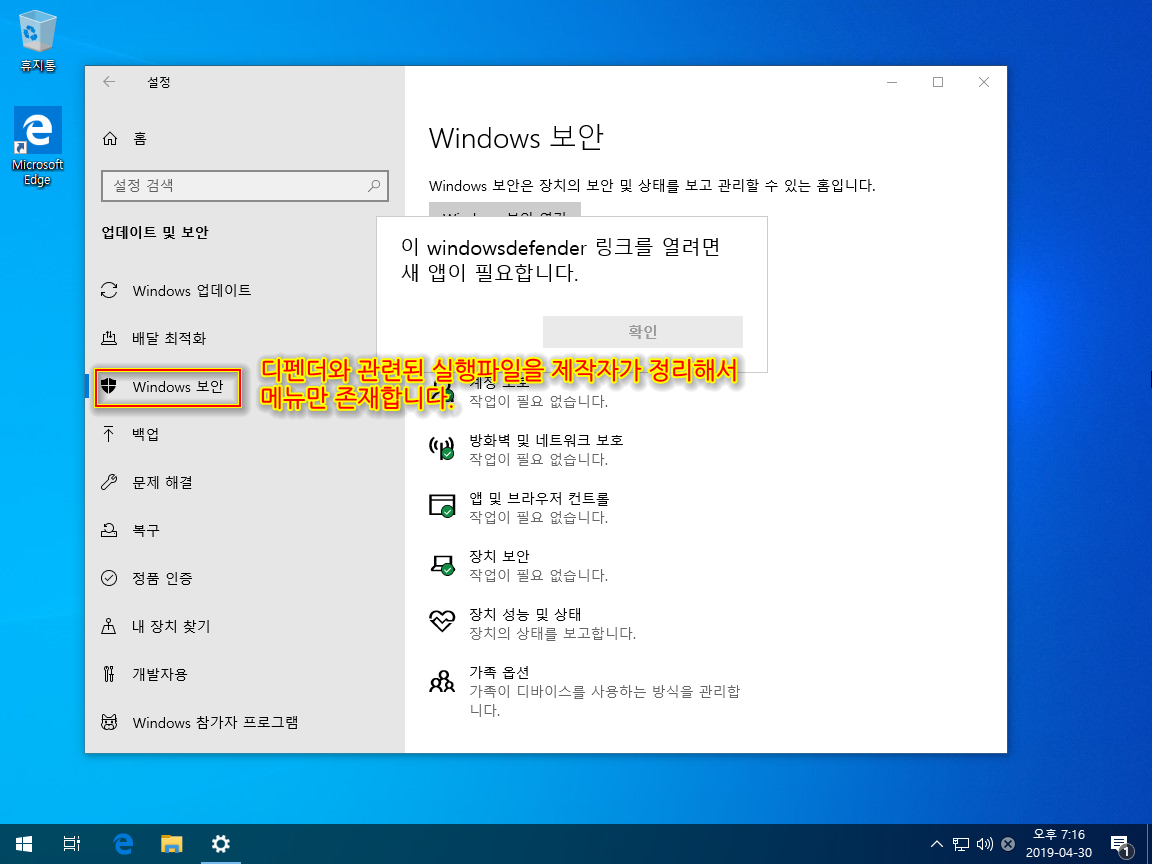Click the family options people icon
The width and height of the screenshot is (1152, 864).
pos(442,681)
